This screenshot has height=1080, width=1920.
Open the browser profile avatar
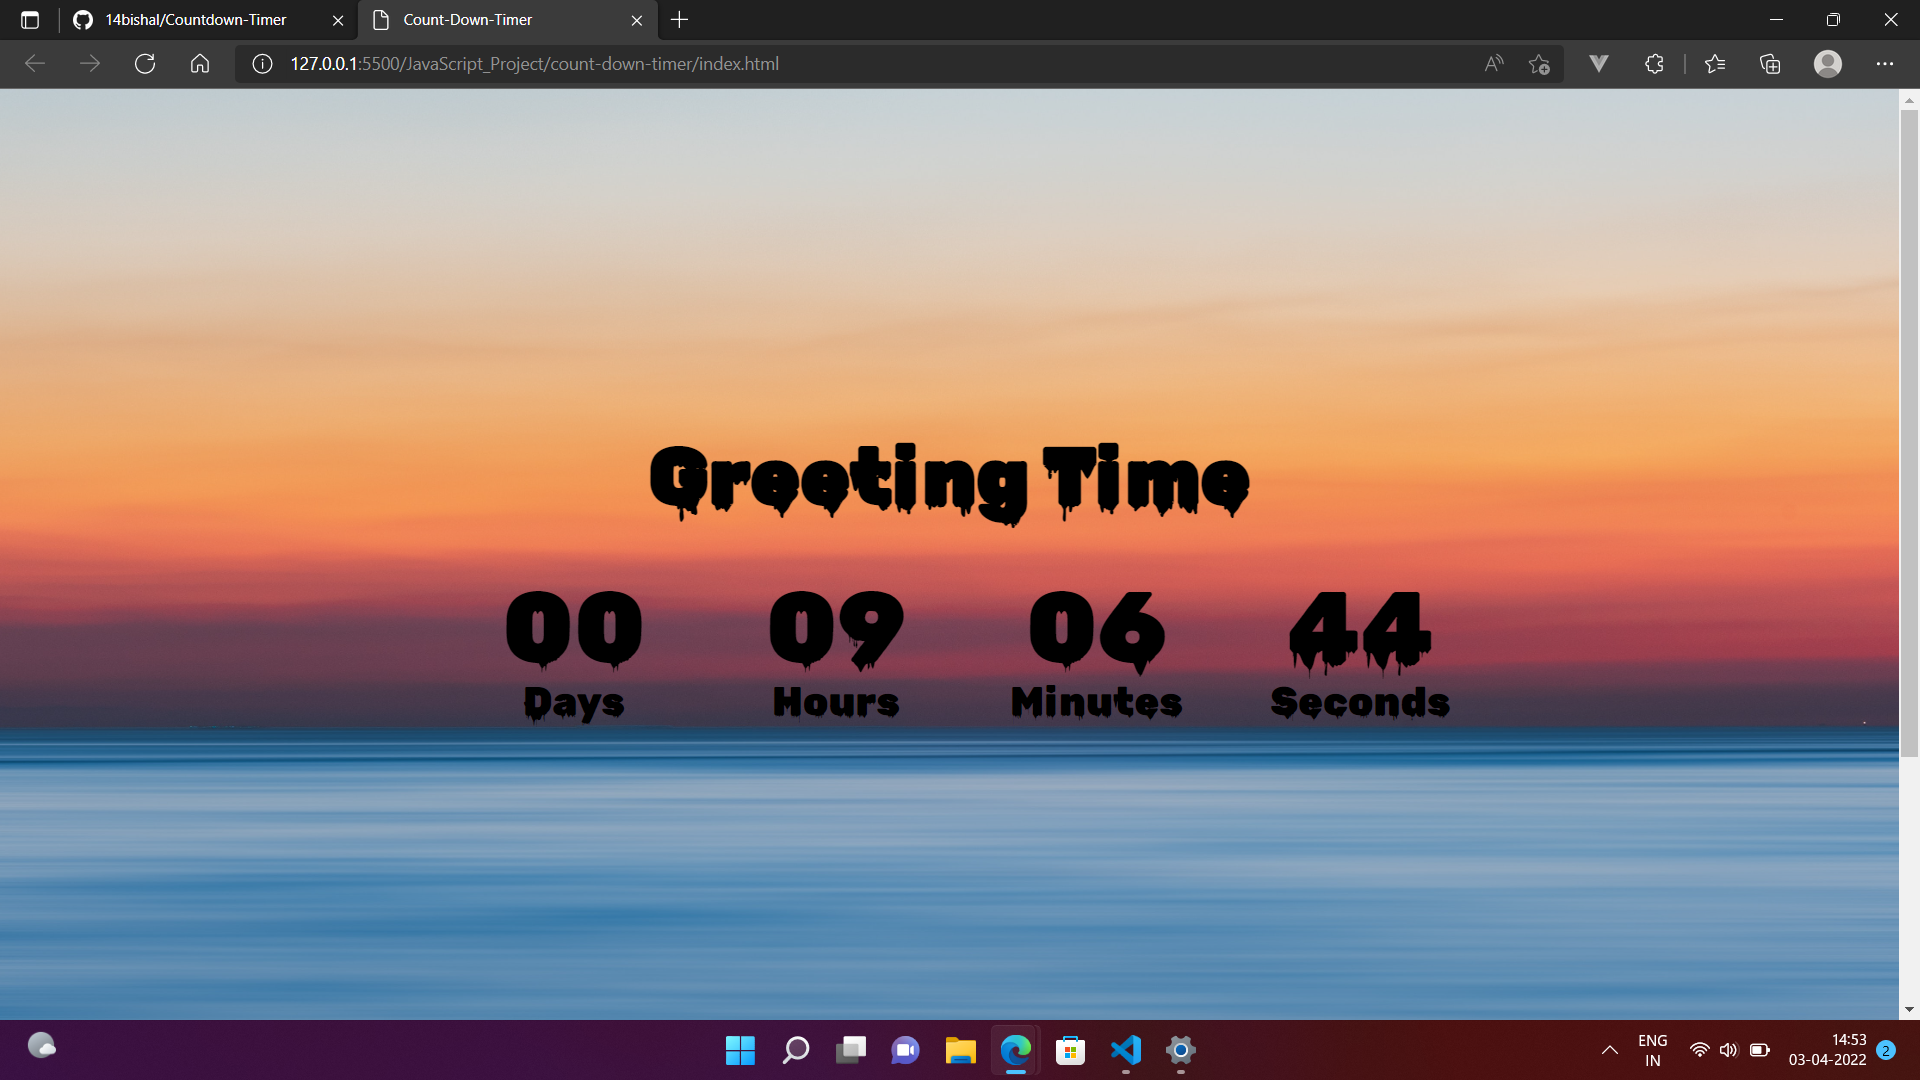tap(1827, 63)
